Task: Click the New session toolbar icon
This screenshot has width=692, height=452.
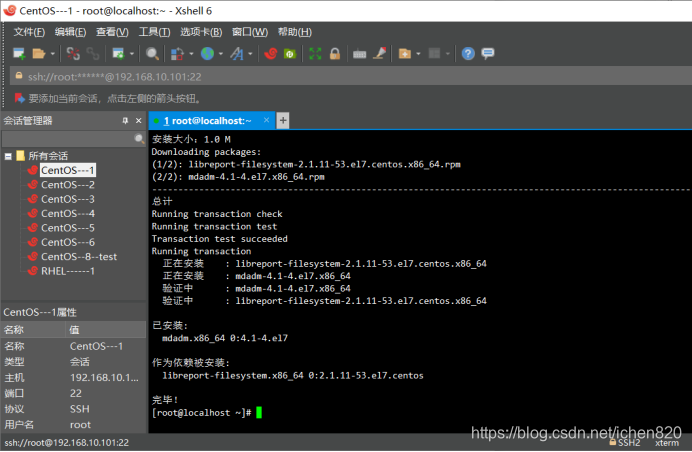Action: [x=19, y=54]
